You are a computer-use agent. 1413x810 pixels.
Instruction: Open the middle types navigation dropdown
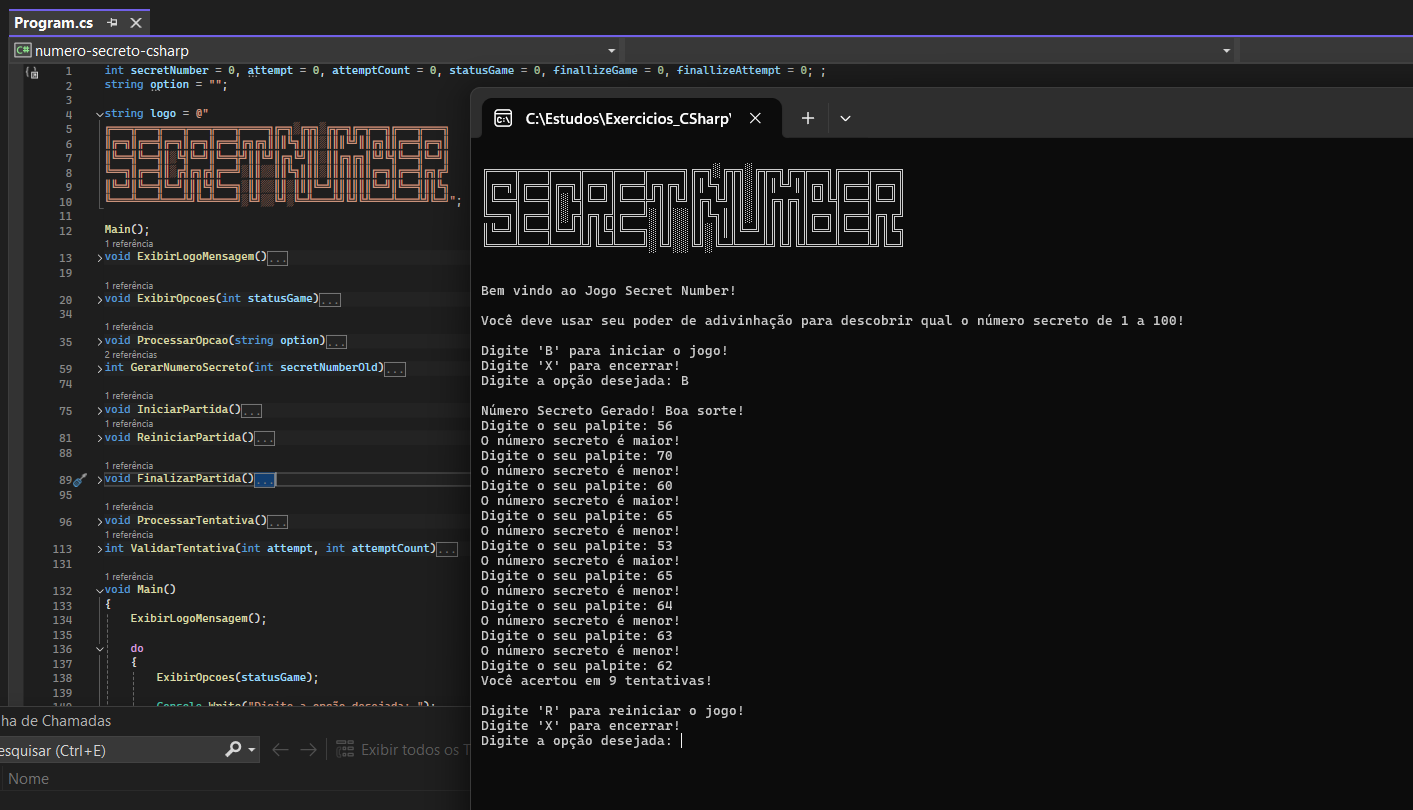click(x=1227, y=50)
